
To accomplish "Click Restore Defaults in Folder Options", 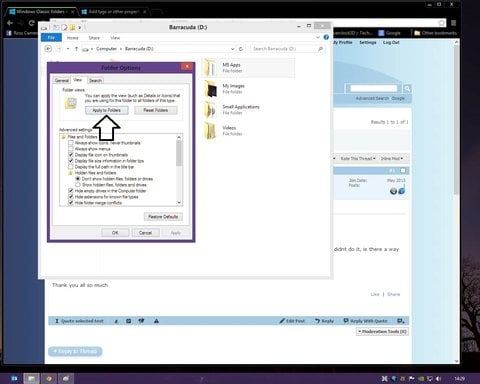I will click(x=163, y=217).
